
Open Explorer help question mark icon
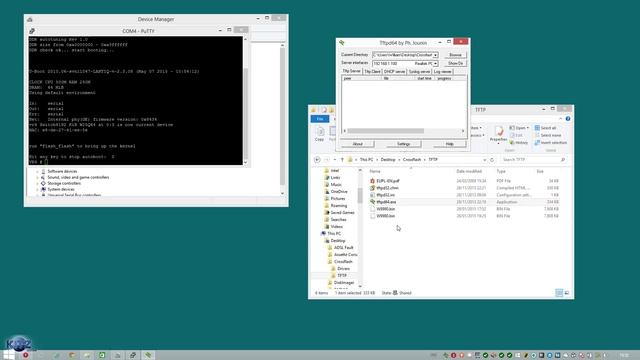pyautogui.click(x=568, y=119)
